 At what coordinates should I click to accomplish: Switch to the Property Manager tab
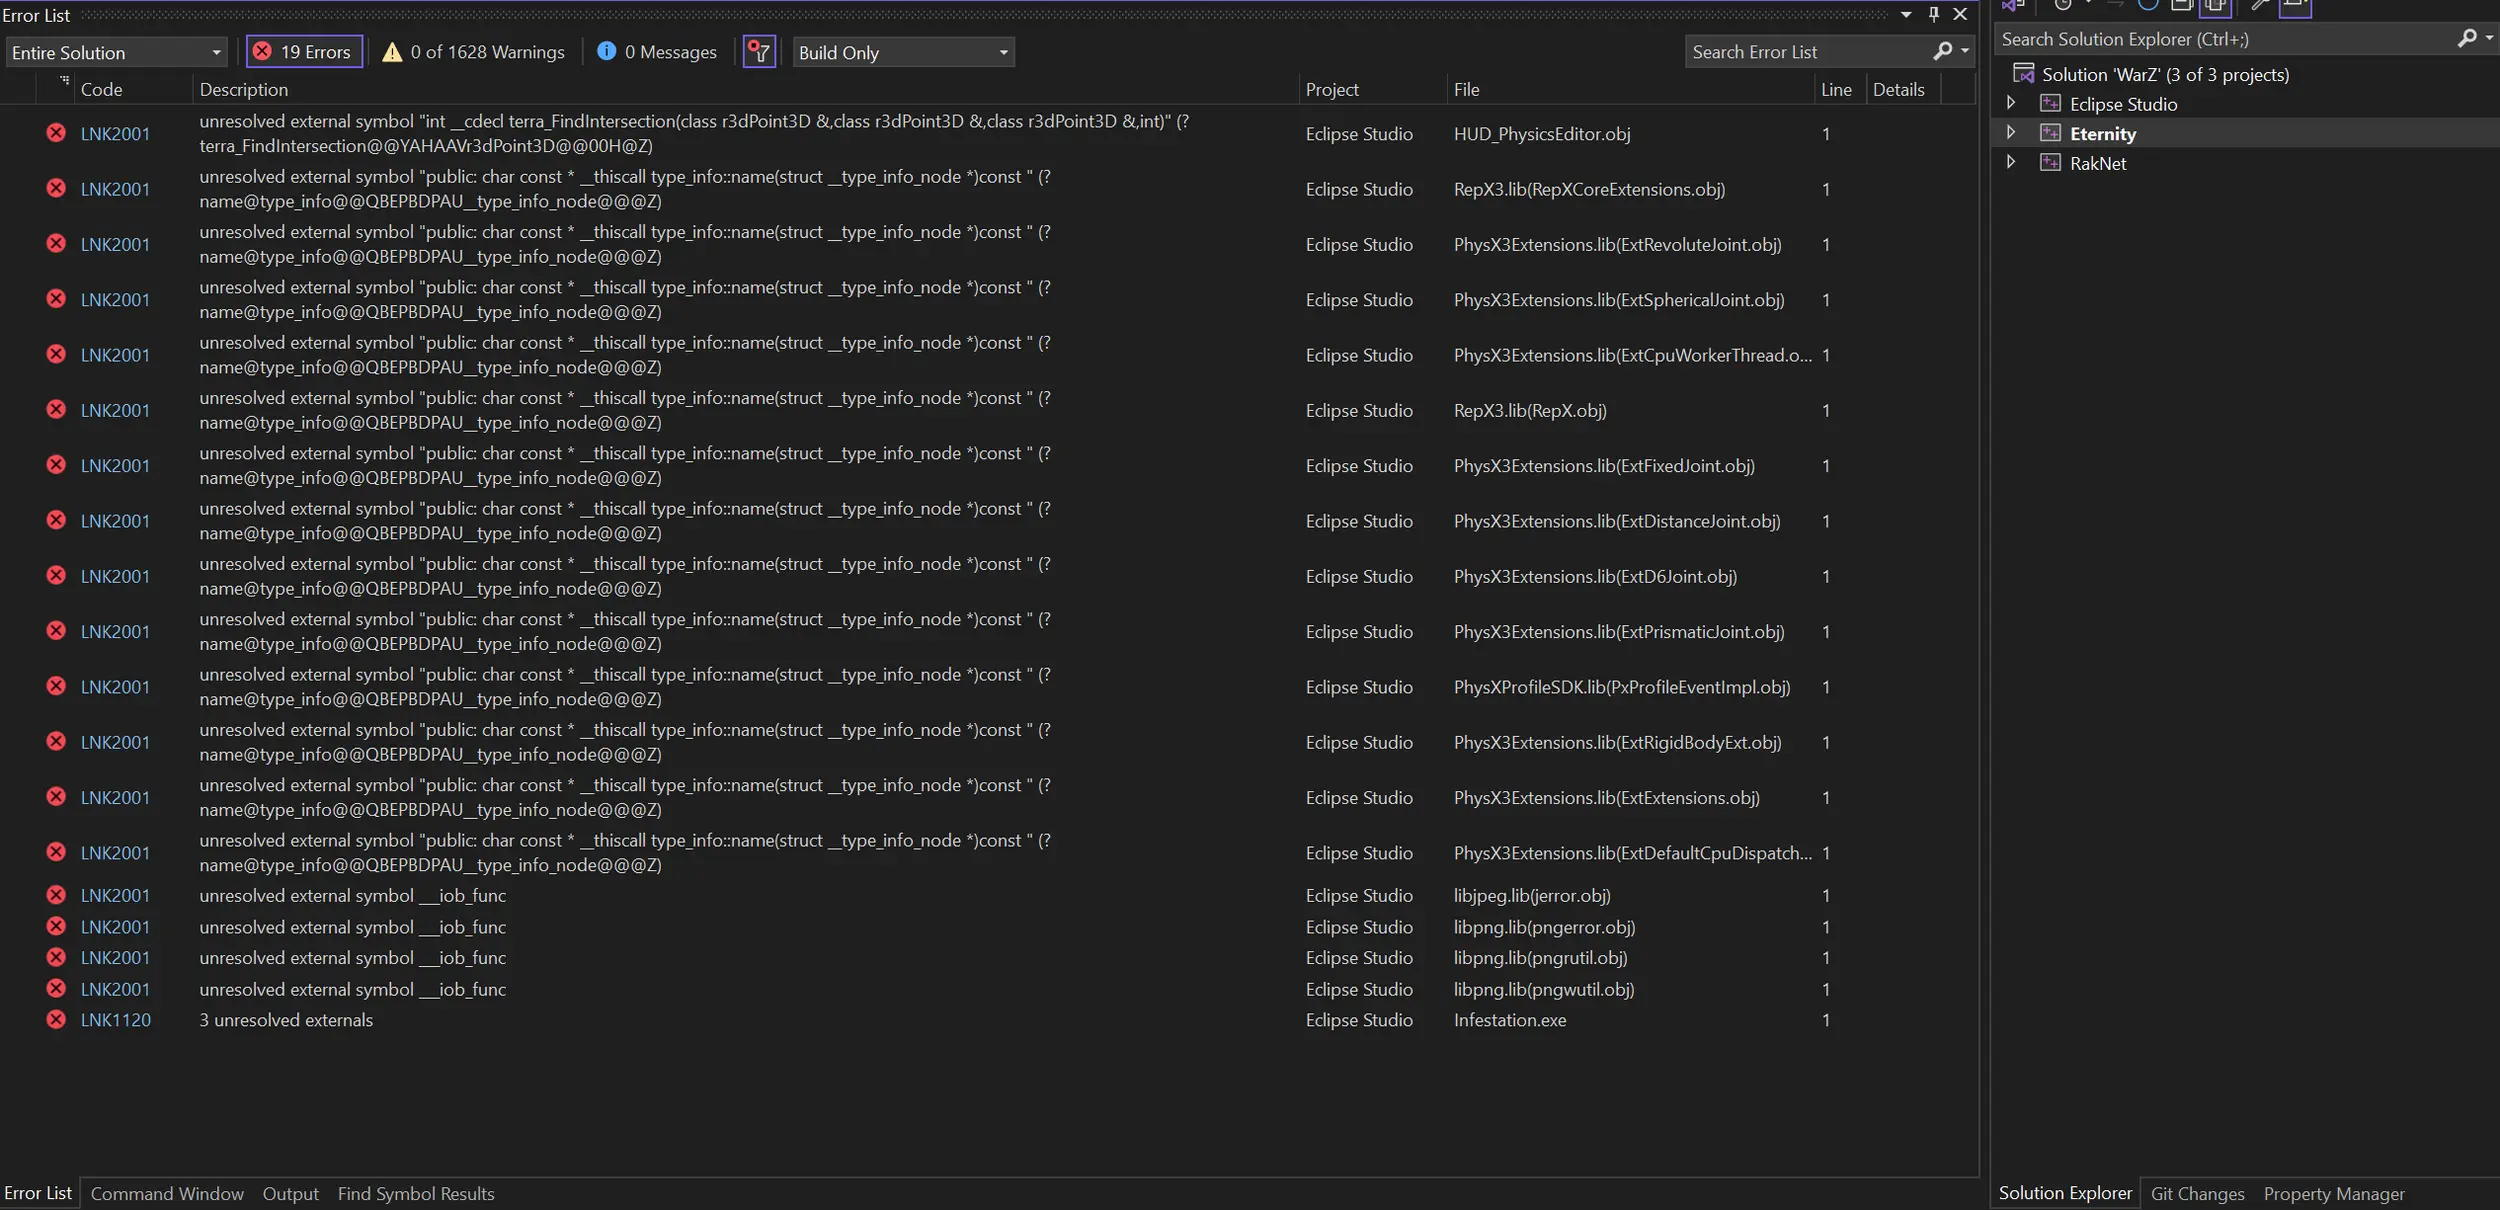click(x=2334, y=1193)
